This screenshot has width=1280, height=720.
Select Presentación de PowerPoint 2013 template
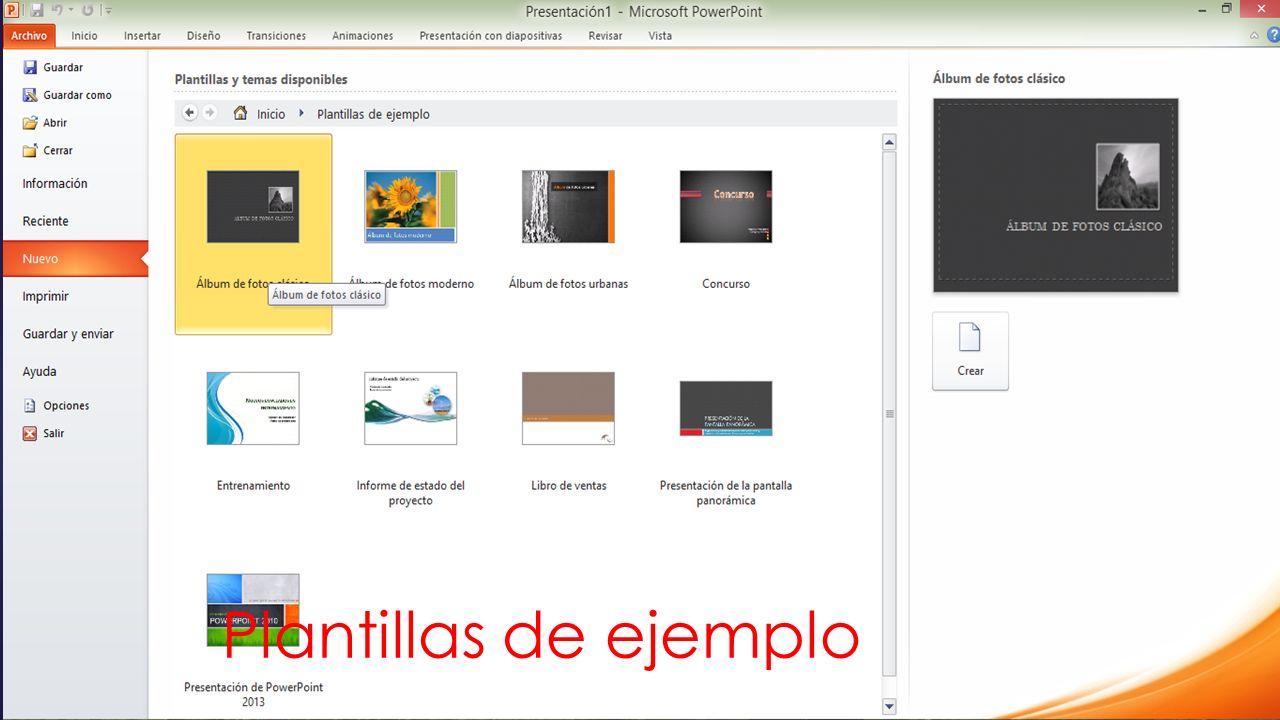pyautogui.click(x=253, y=610)
